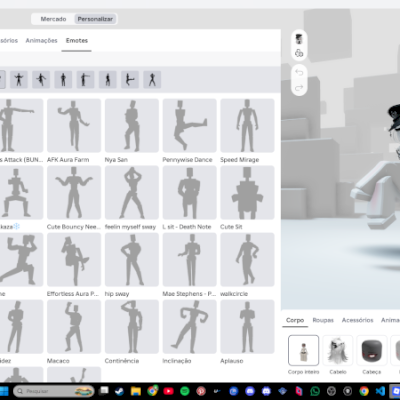Switch to the Personalizar tab
This screenshot has width=400, height=400.
coord(95,19)
